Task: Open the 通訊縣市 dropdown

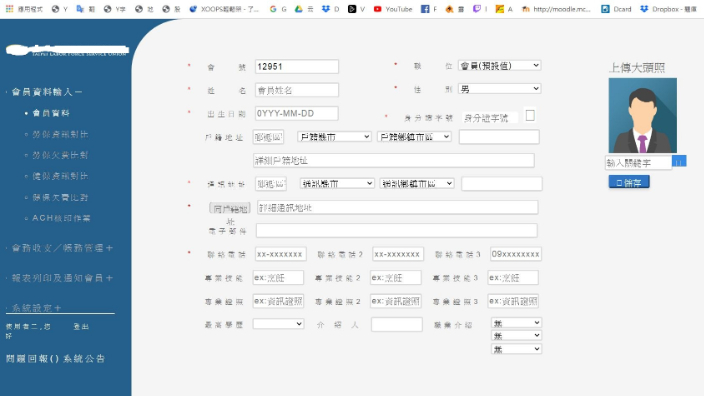Action: point(337,183)
